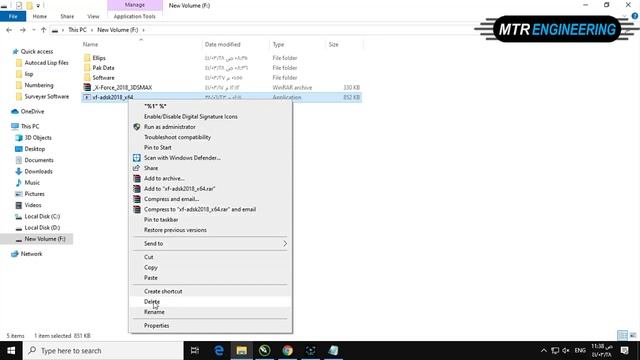Click the ENG language indicator

point(580,351)
